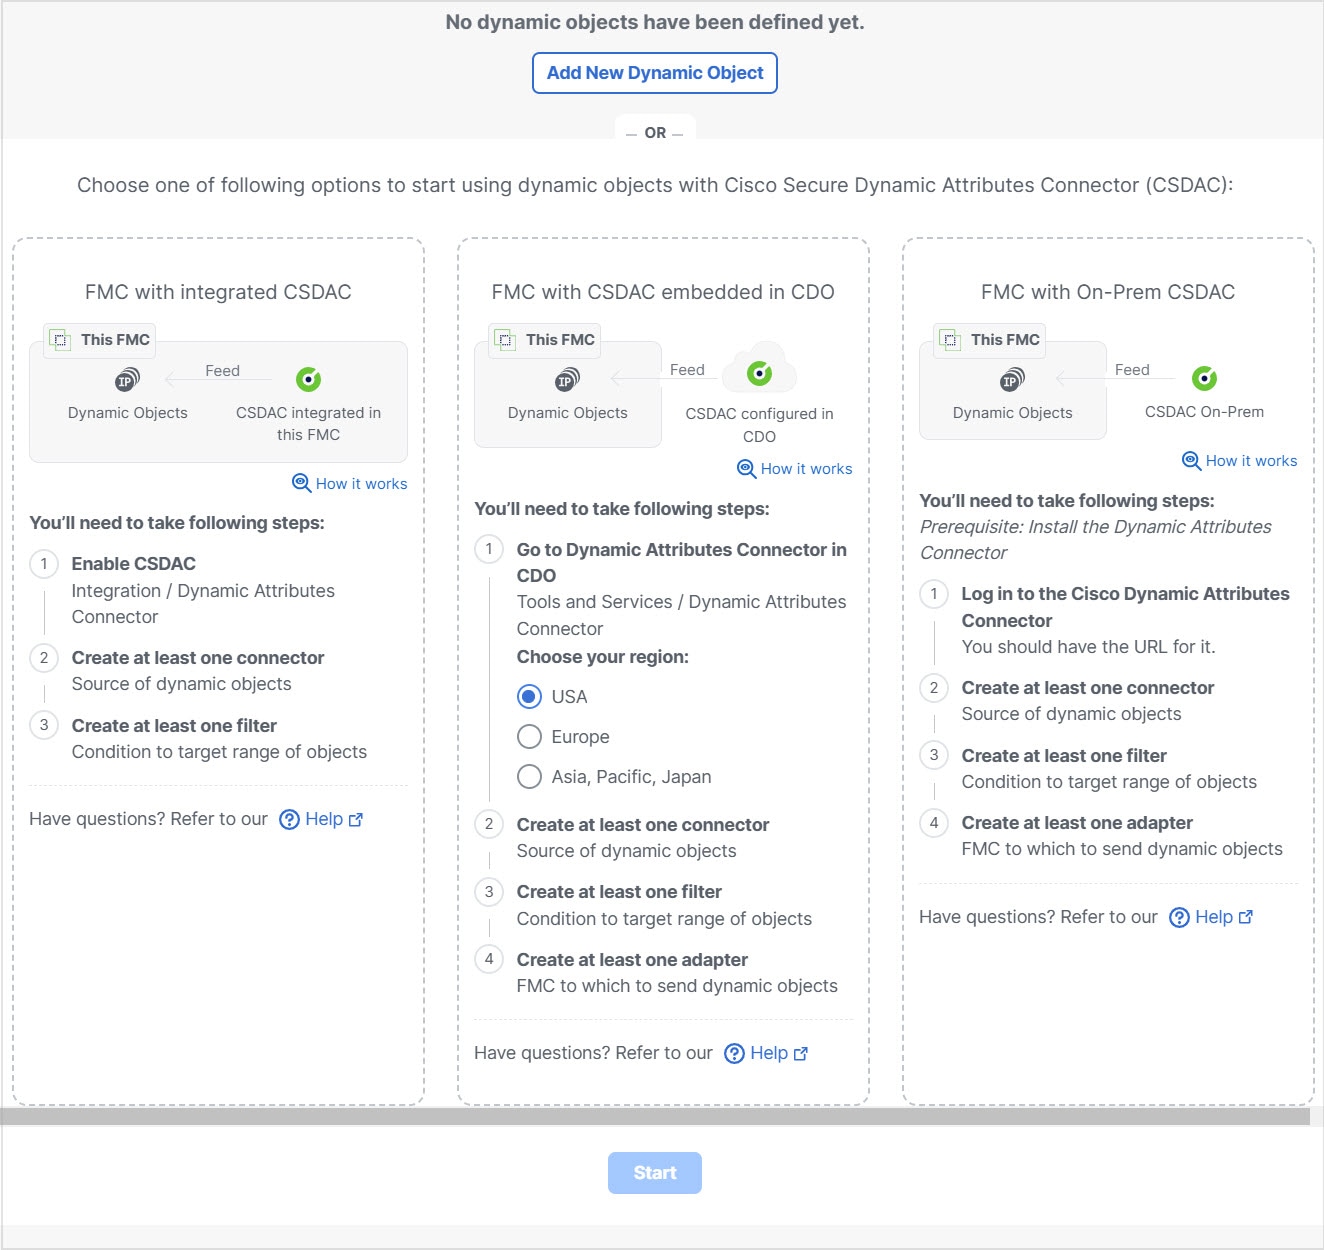
Task: Click the question mark Help icon in the CDO card
Action: coord(735,1052)
